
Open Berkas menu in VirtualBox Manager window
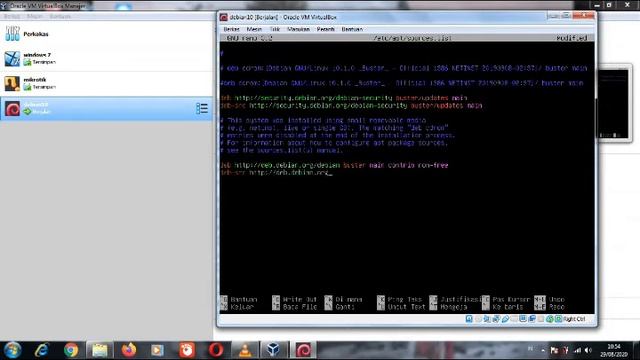[x=12, y=16]
